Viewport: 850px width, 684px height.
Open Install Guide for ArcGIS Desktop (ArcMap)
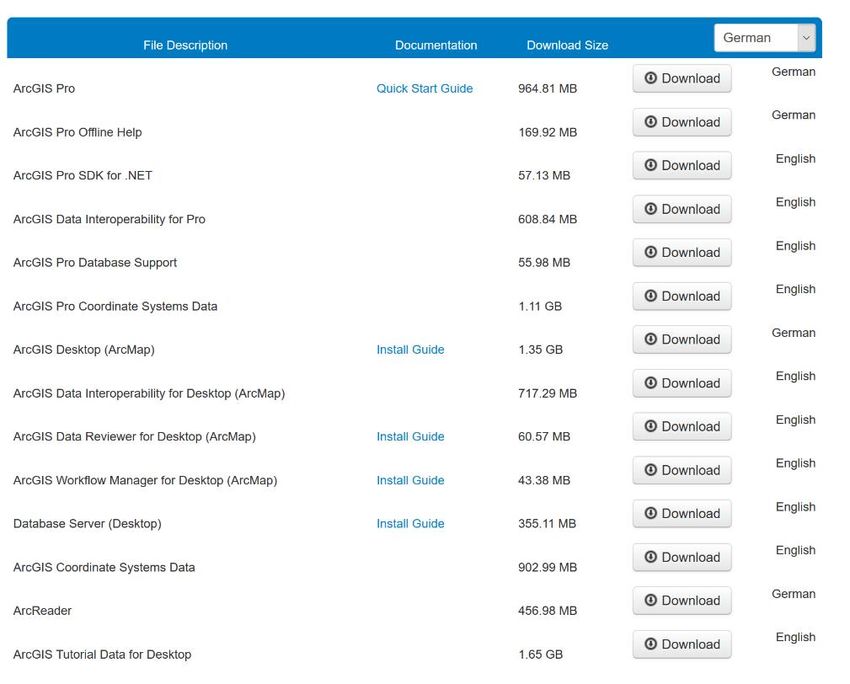[410, 350]
